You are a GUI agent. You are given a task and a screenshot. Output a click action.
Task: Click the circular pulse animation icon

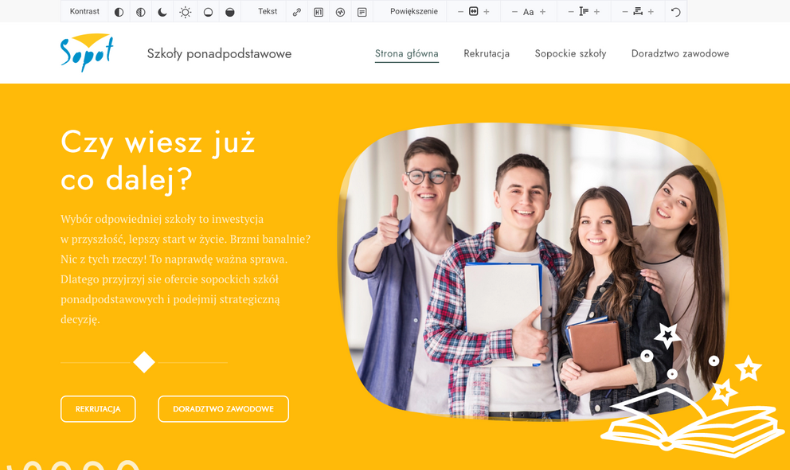click(x=340, y=12)
